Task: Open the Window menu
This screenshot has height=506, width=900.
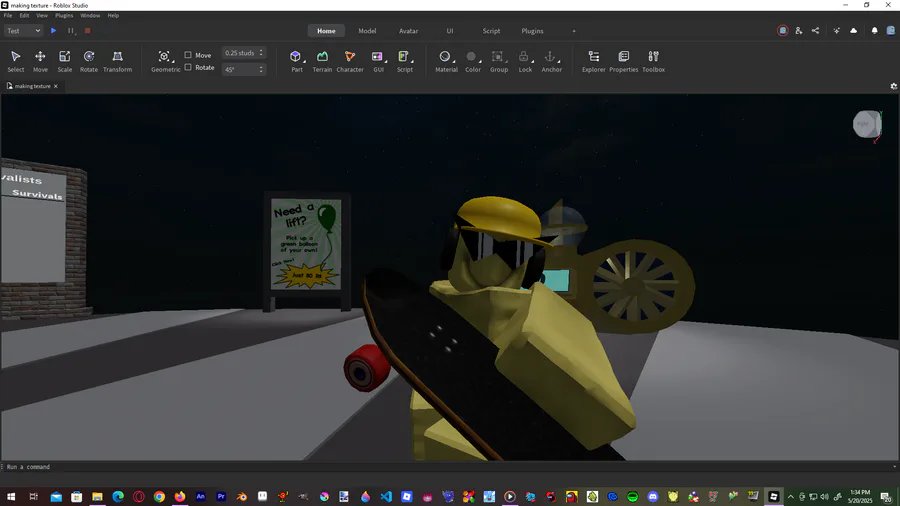Action: tap(90, 15)
